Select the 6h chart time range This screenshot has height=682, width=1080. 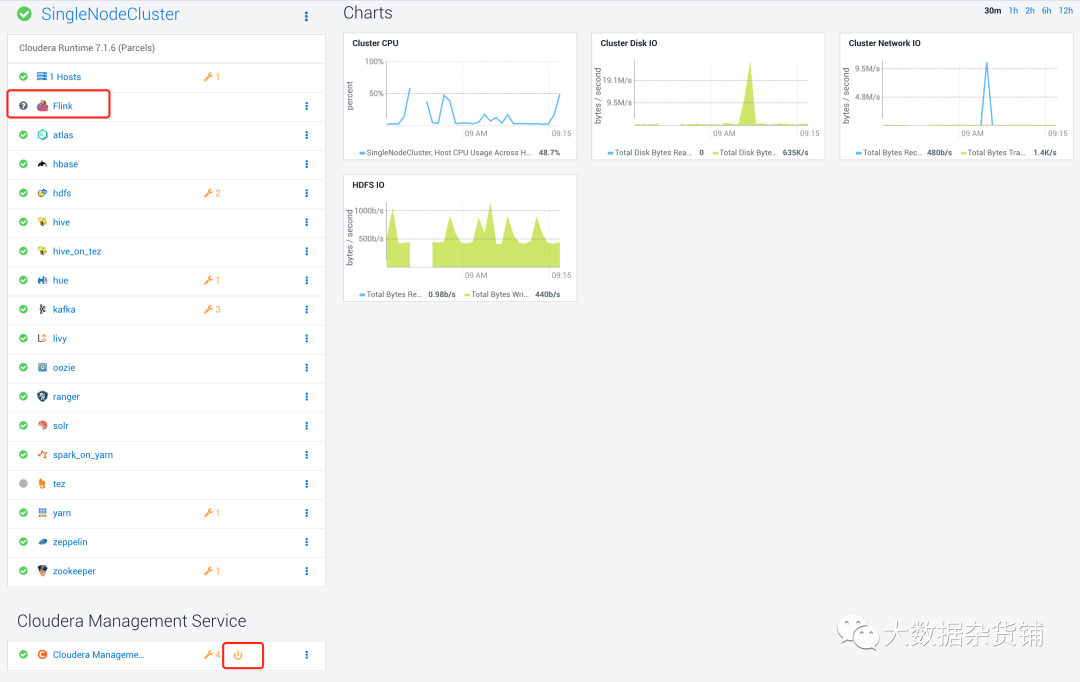[x=1046, y=10]
